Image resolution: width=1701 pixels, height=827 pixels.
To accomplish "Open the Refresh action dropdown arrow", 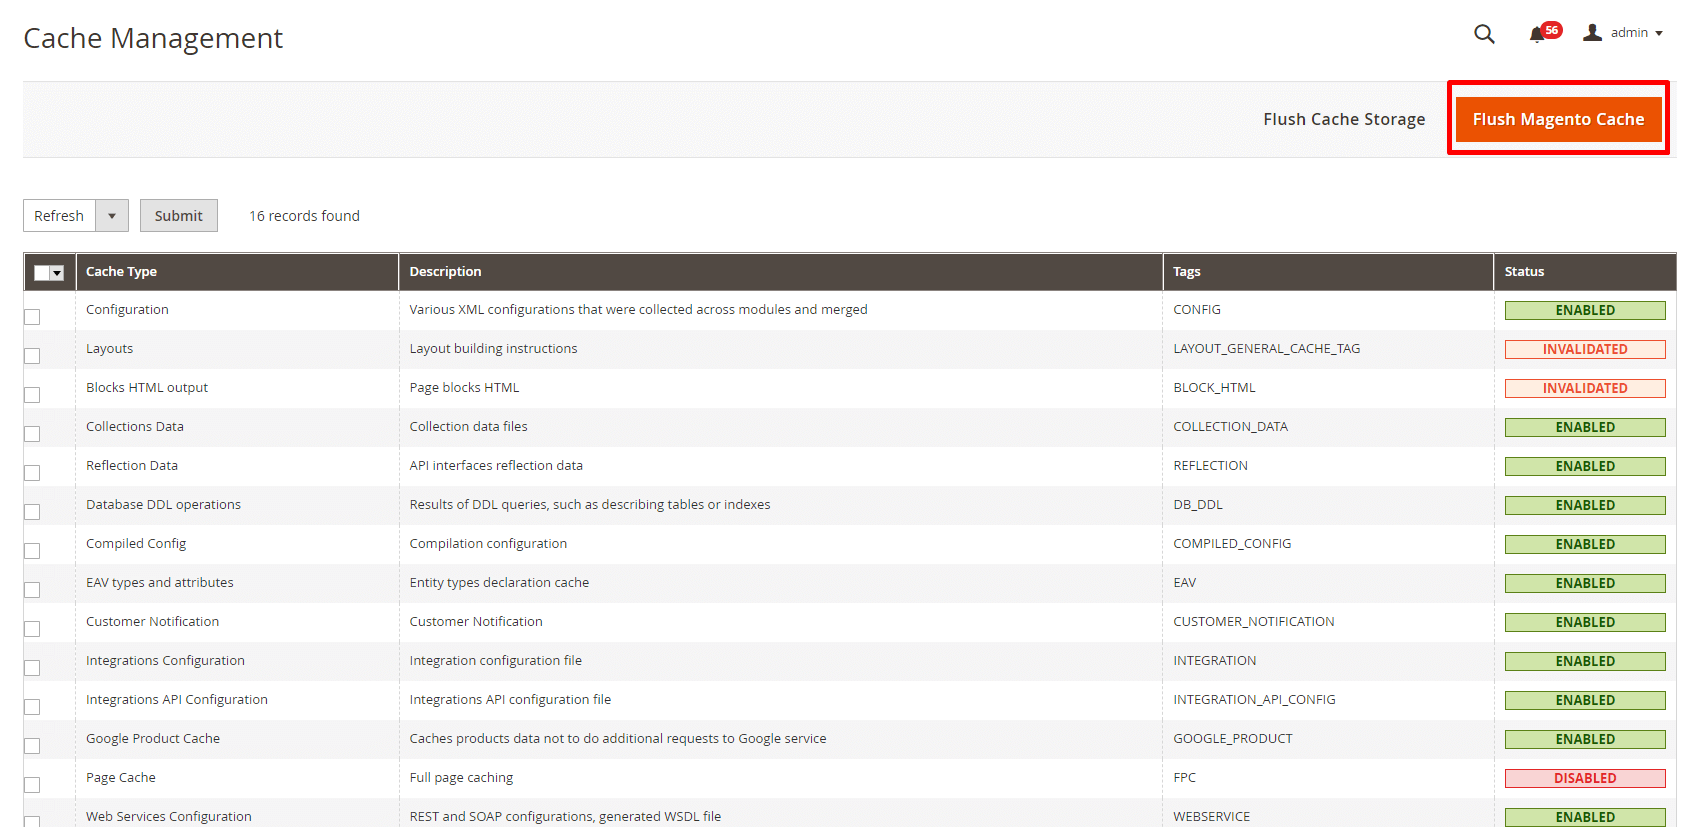I will click(x=112, y=216).
